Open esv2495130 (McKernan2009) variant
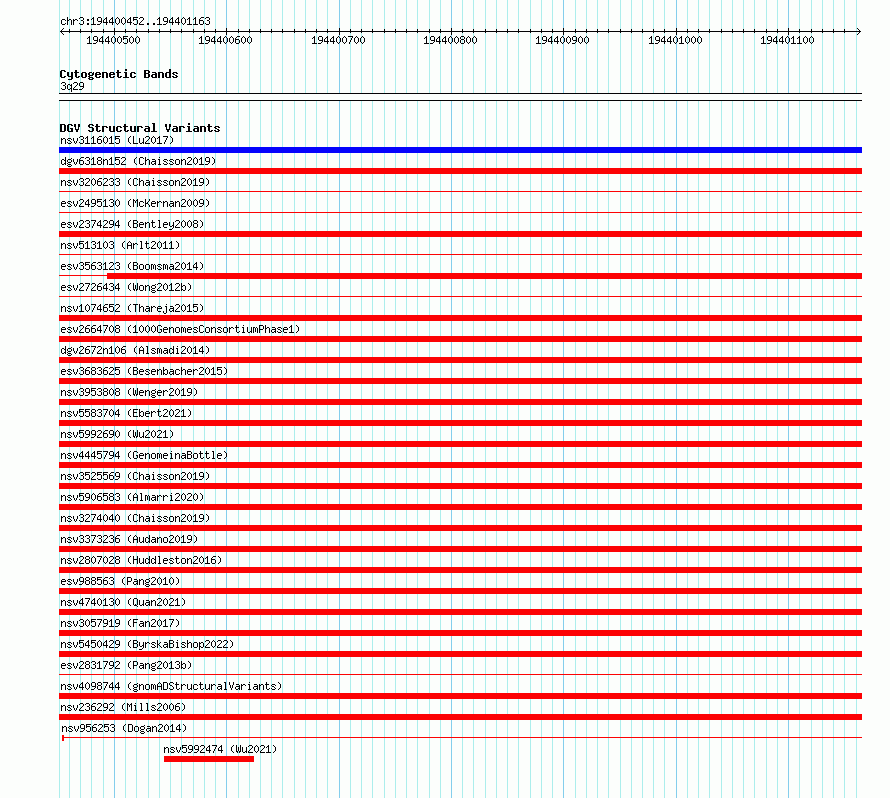 tap(135, 203)
